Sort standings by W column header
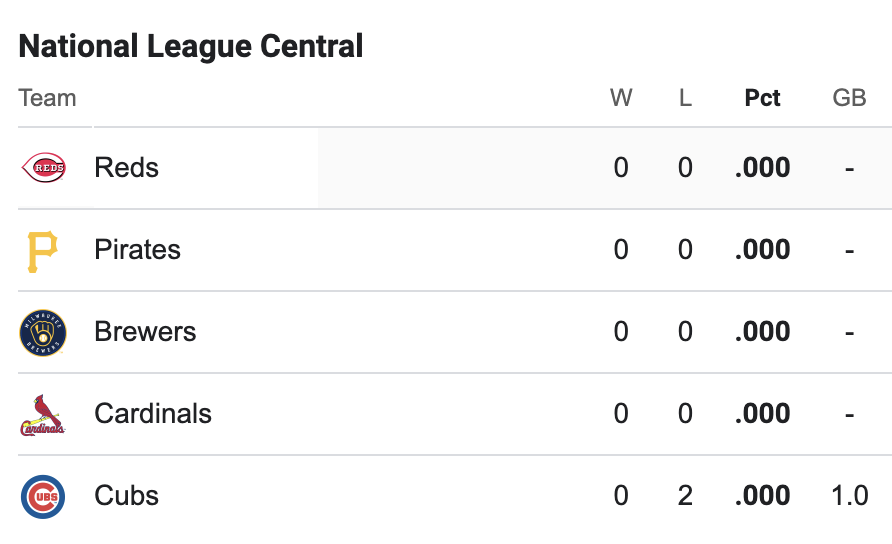This screenshot has width=892, height=544. 621,98
